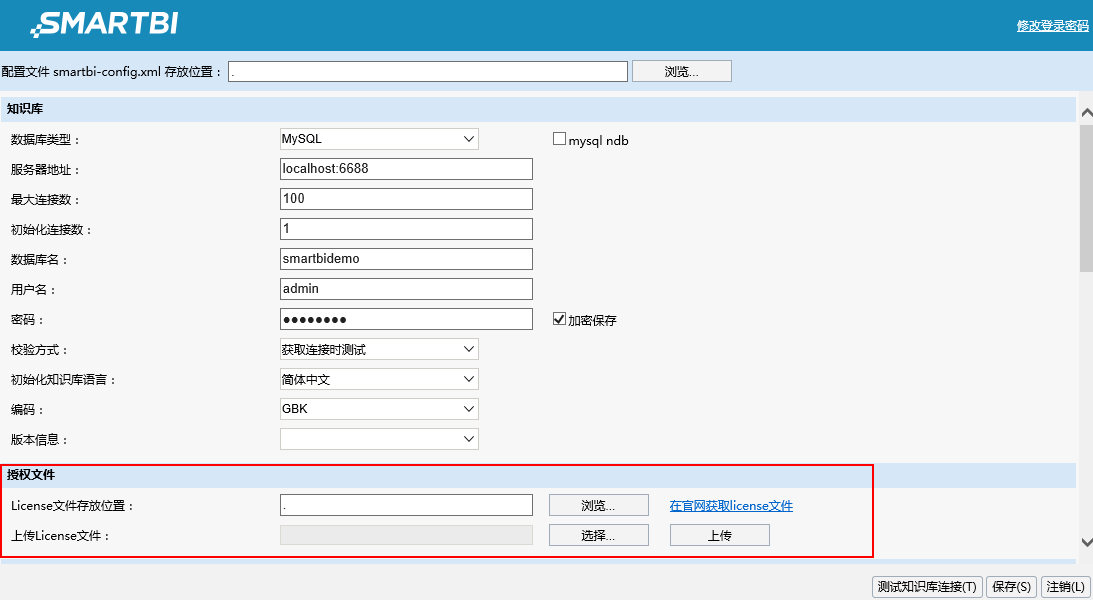Click 浏览 button beside config file location
The image size is (1093, 600).
682,71
